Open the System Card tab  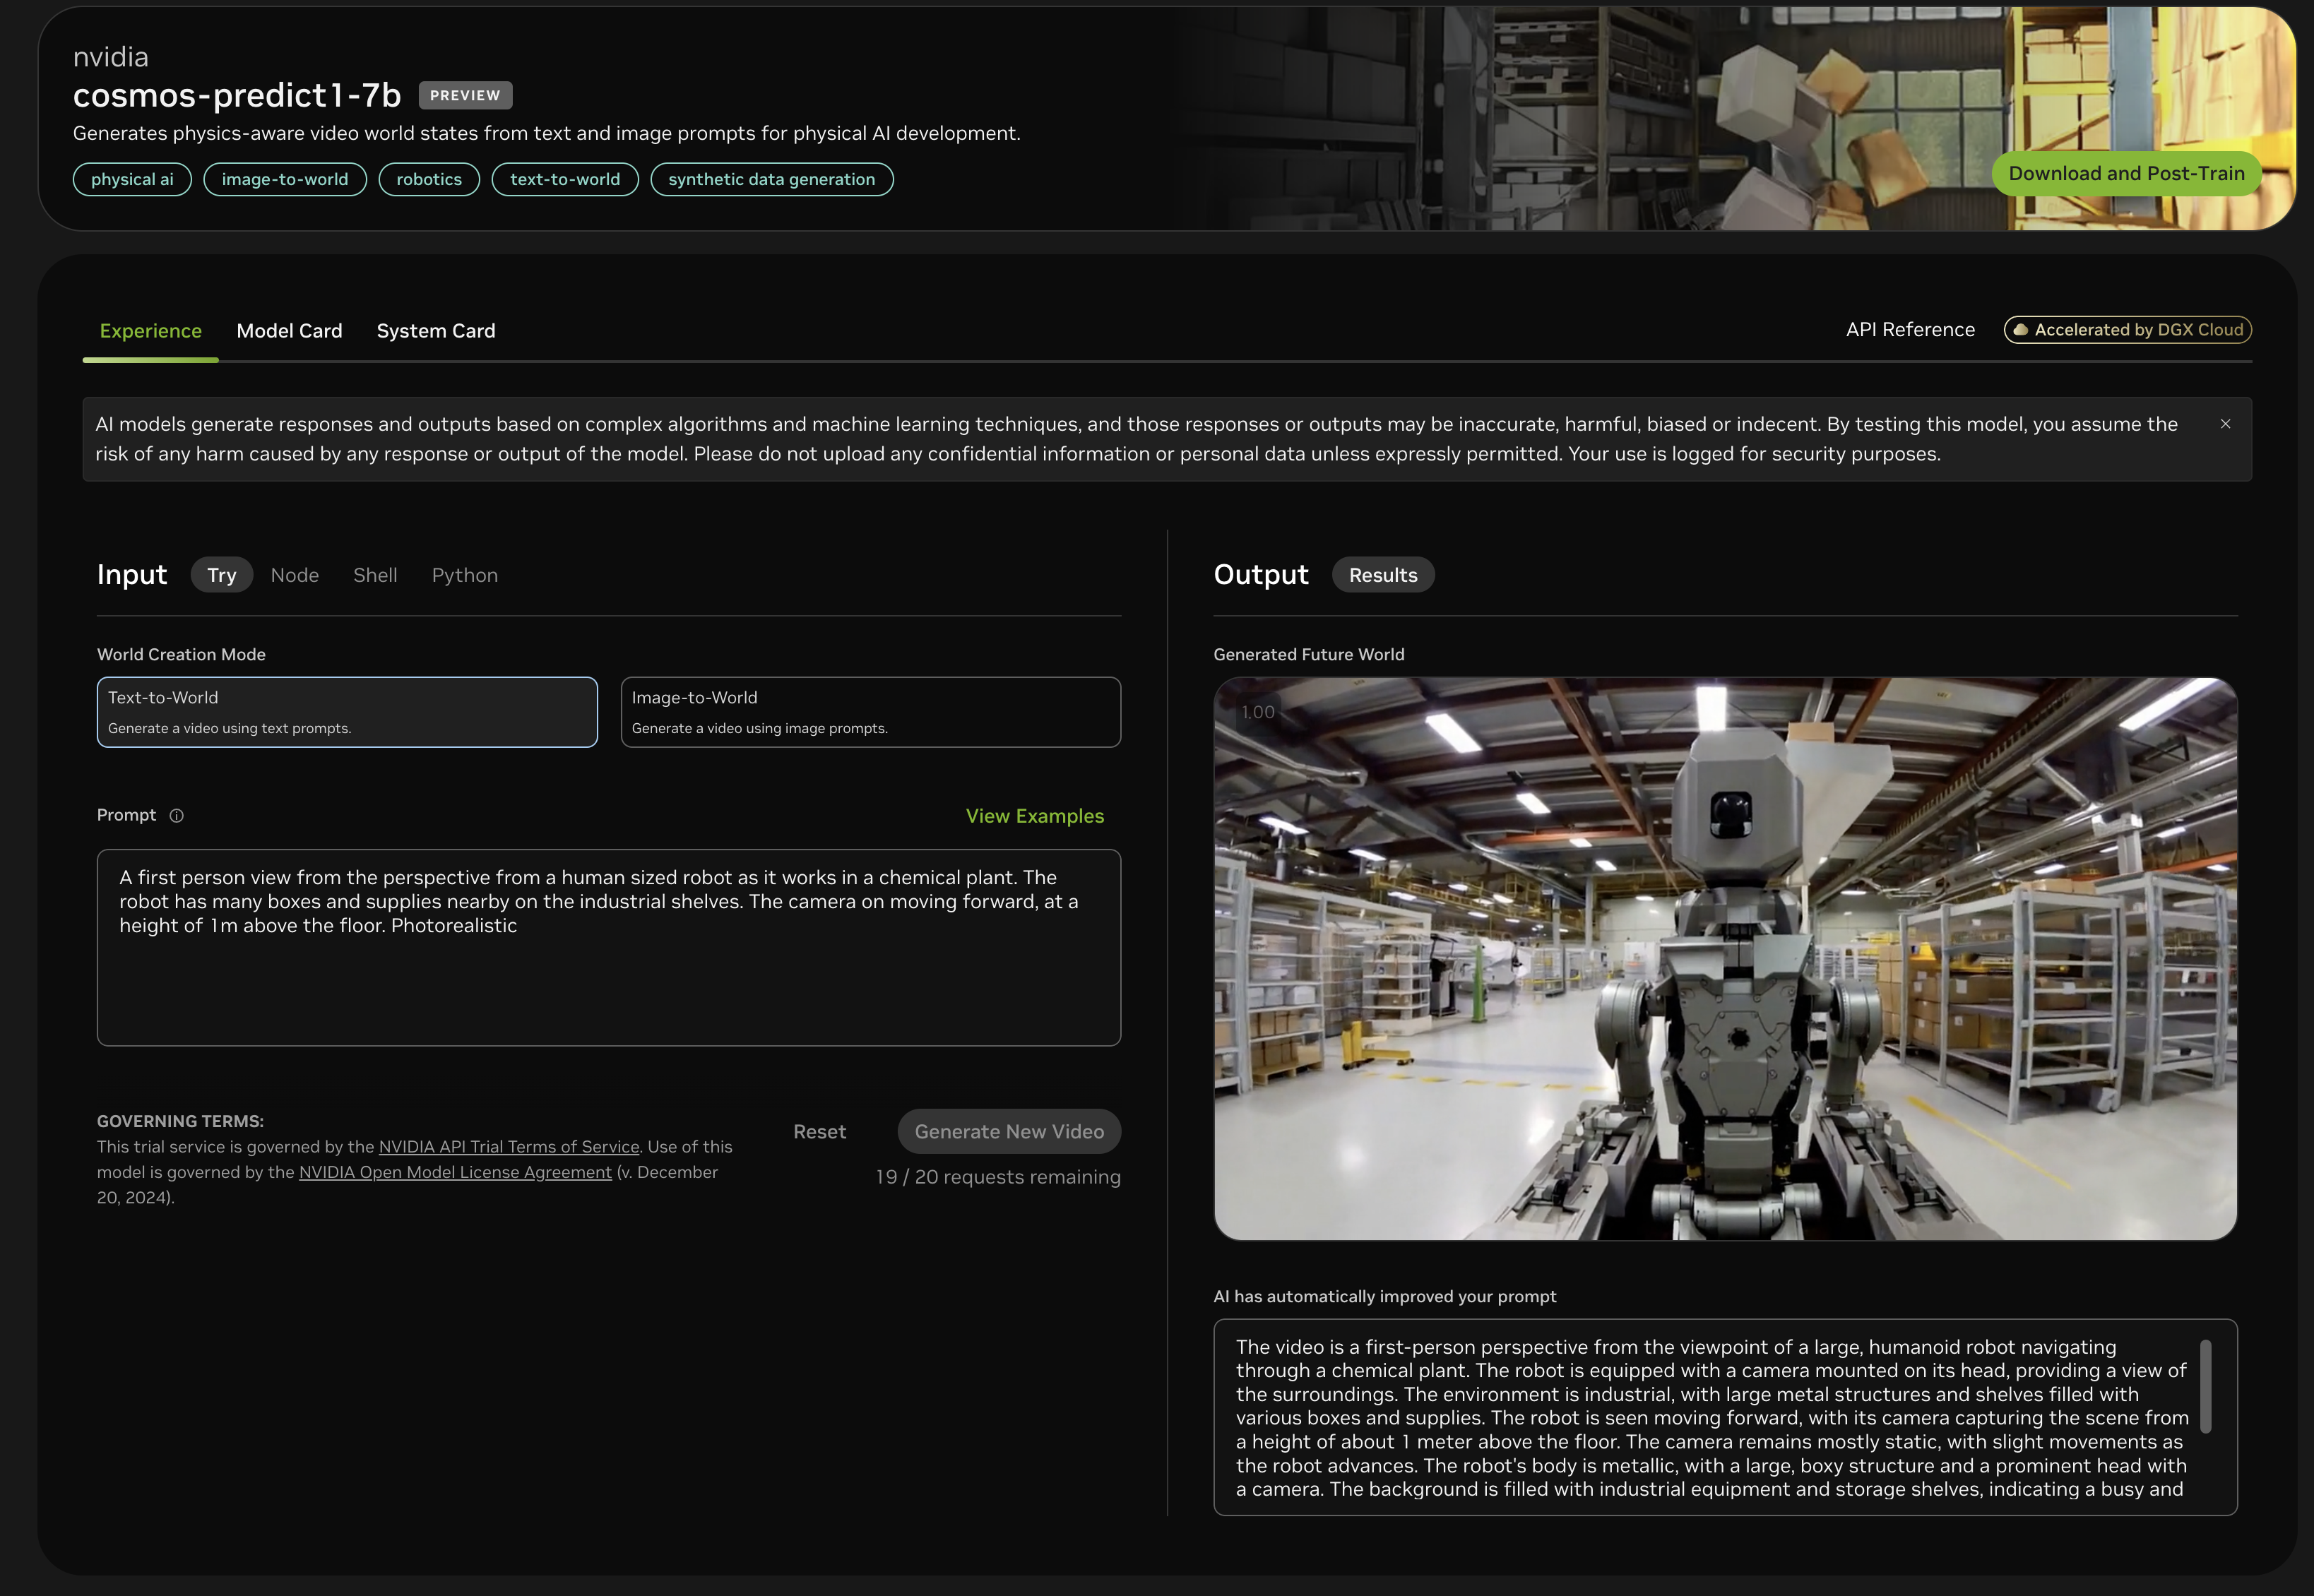point(436,331)
